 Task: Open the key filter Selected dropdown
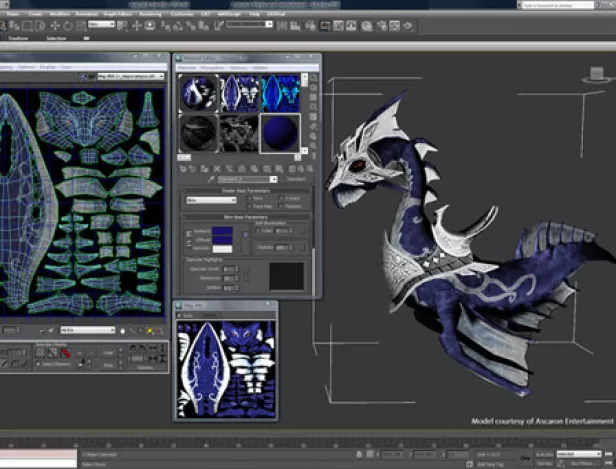click(579, 454)
